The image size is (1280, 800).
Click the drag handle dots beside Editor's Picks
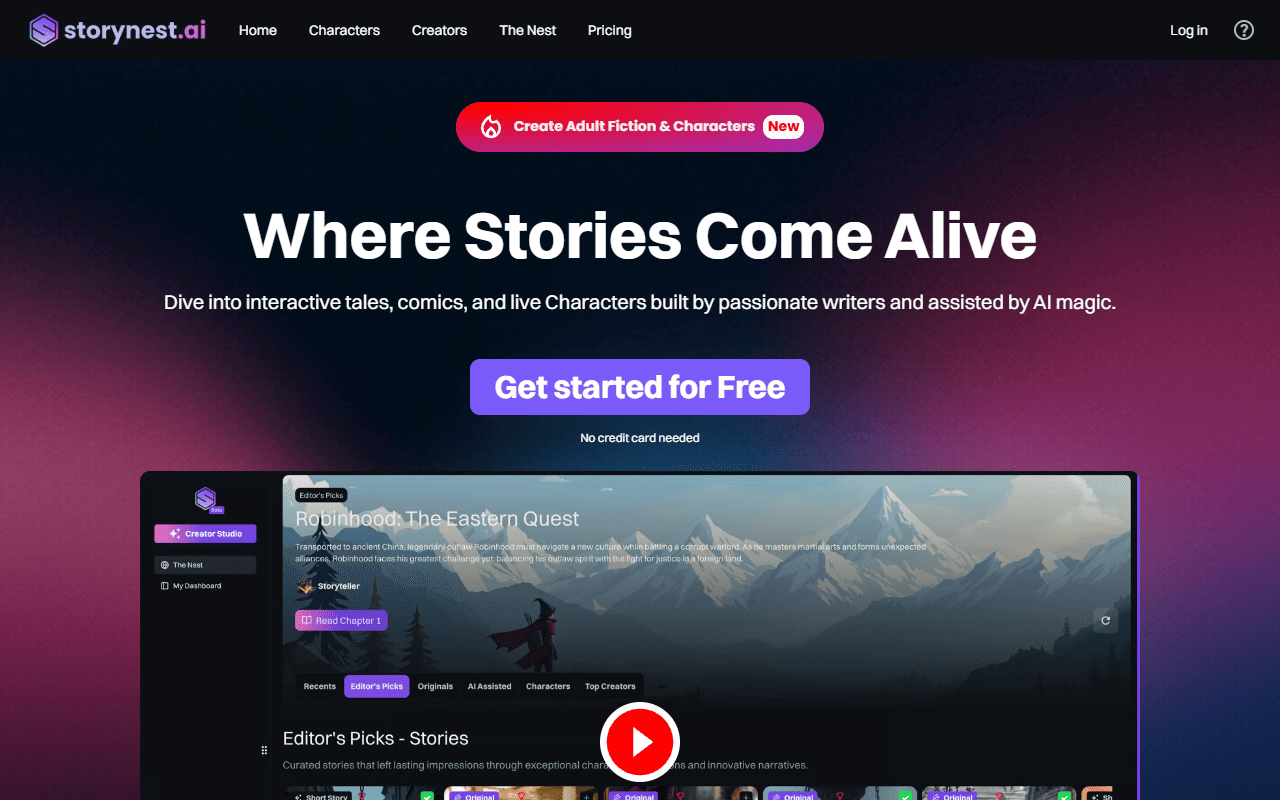click(264, 750)
